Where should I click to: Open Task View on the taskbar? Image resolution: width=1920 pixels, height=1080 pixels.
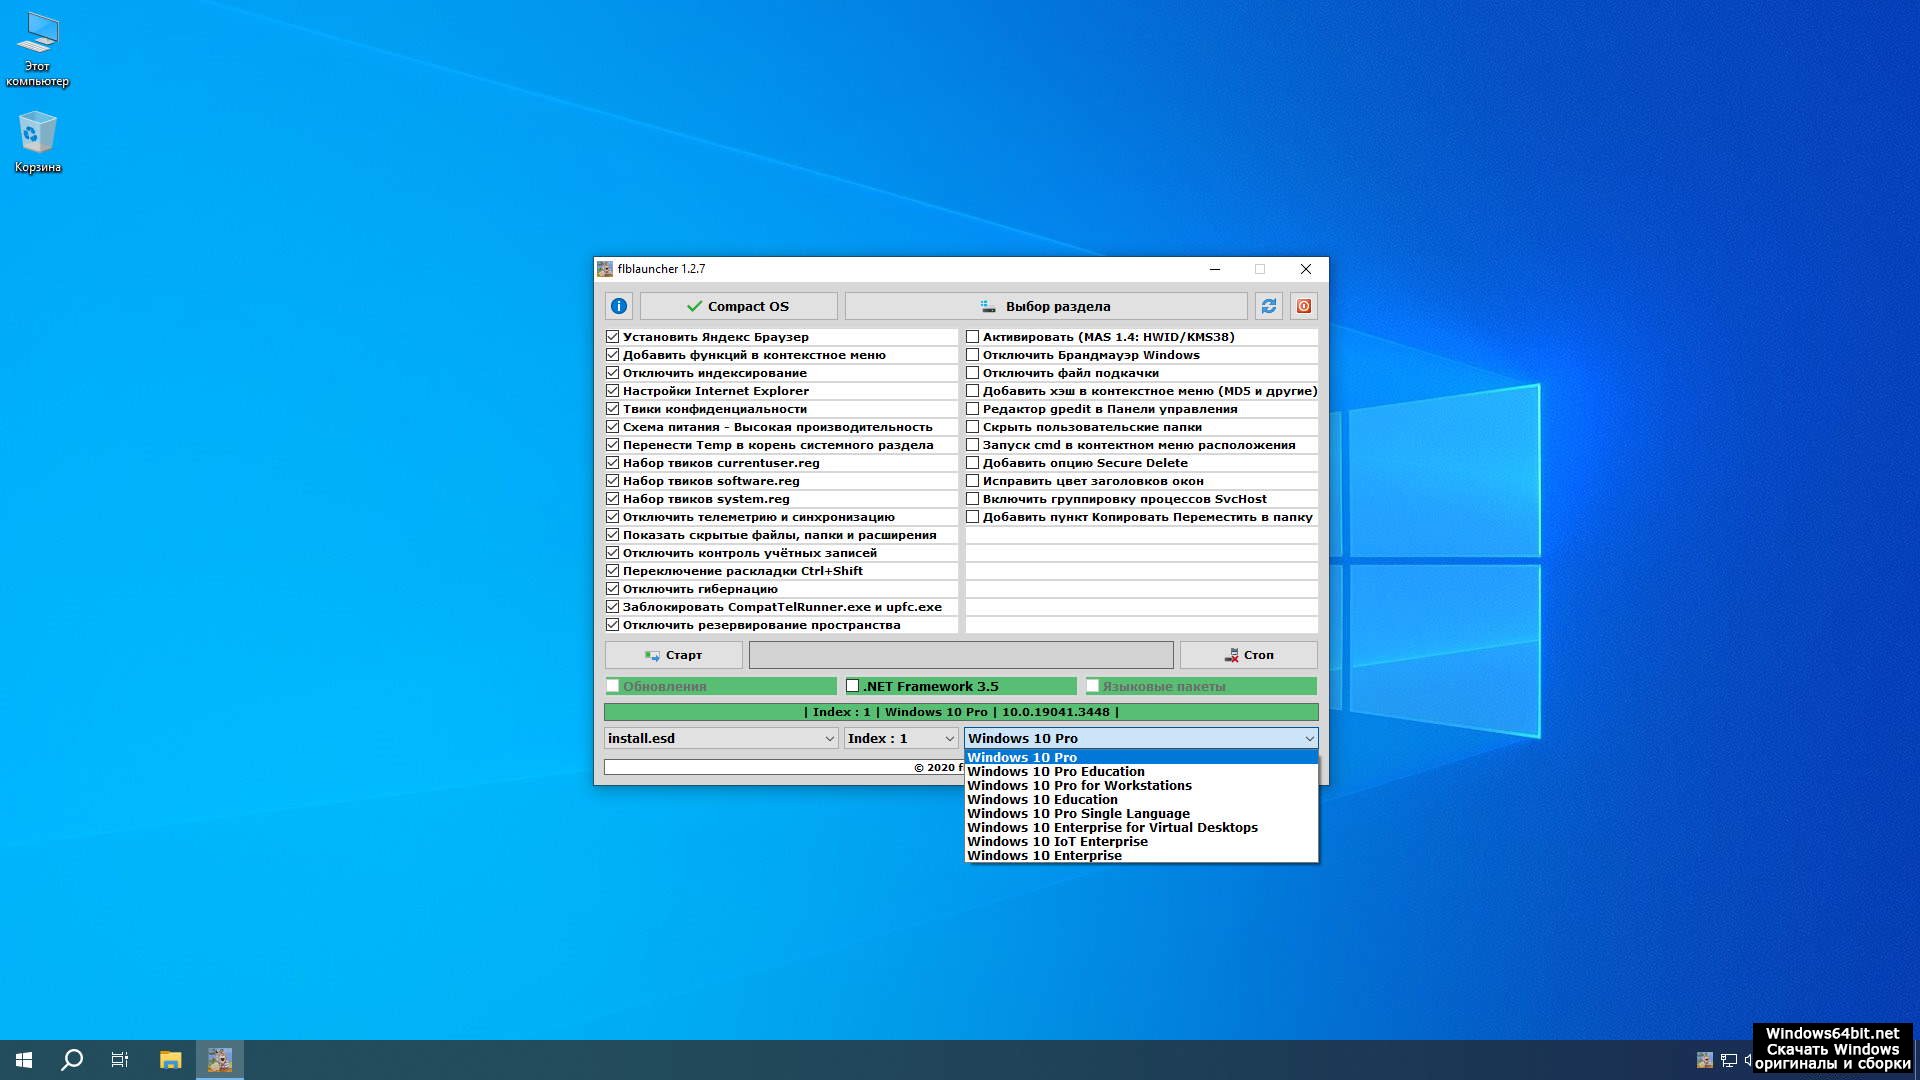point(120,1060)
